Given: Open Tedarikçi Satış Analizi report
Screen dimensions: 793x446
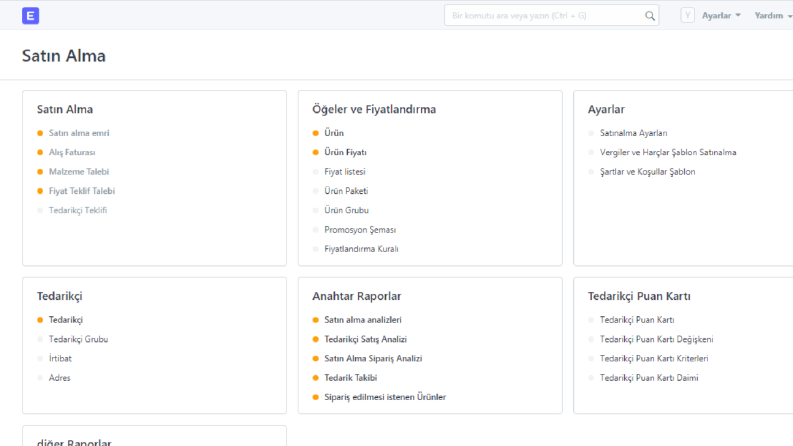Looking at the screenshot, I should [x=366, y=339].
